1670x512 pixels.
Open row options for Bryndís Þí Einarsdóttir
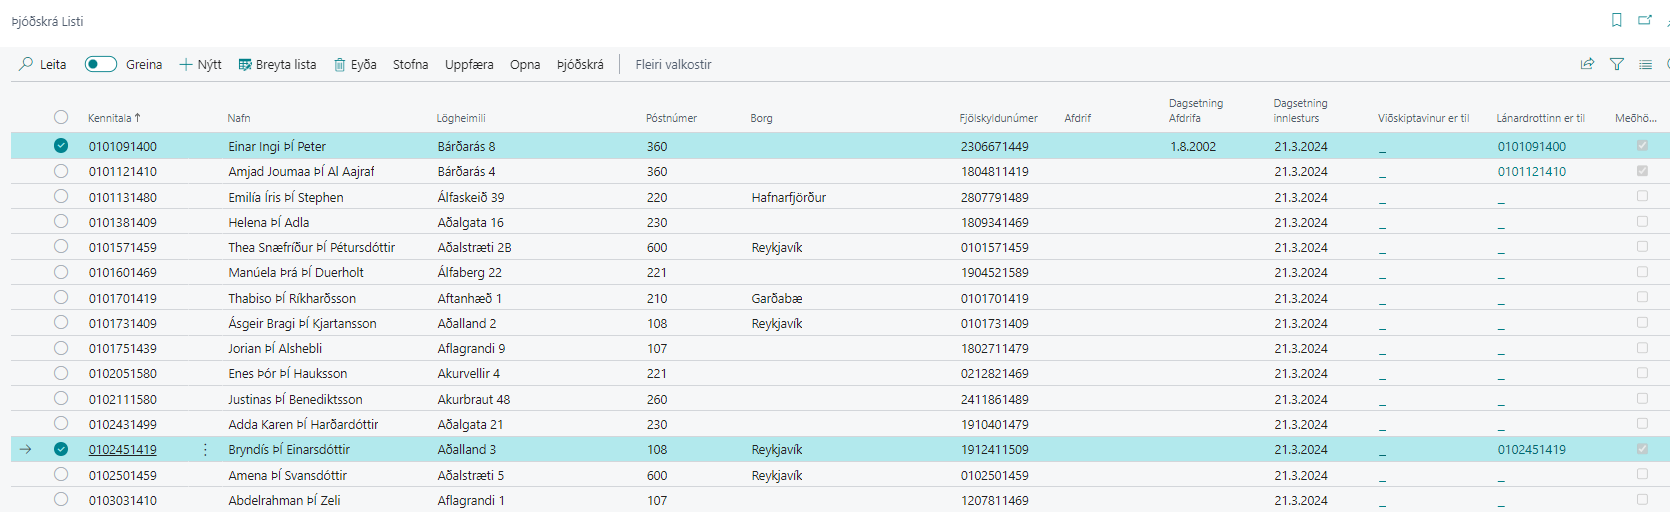point(205,450)
